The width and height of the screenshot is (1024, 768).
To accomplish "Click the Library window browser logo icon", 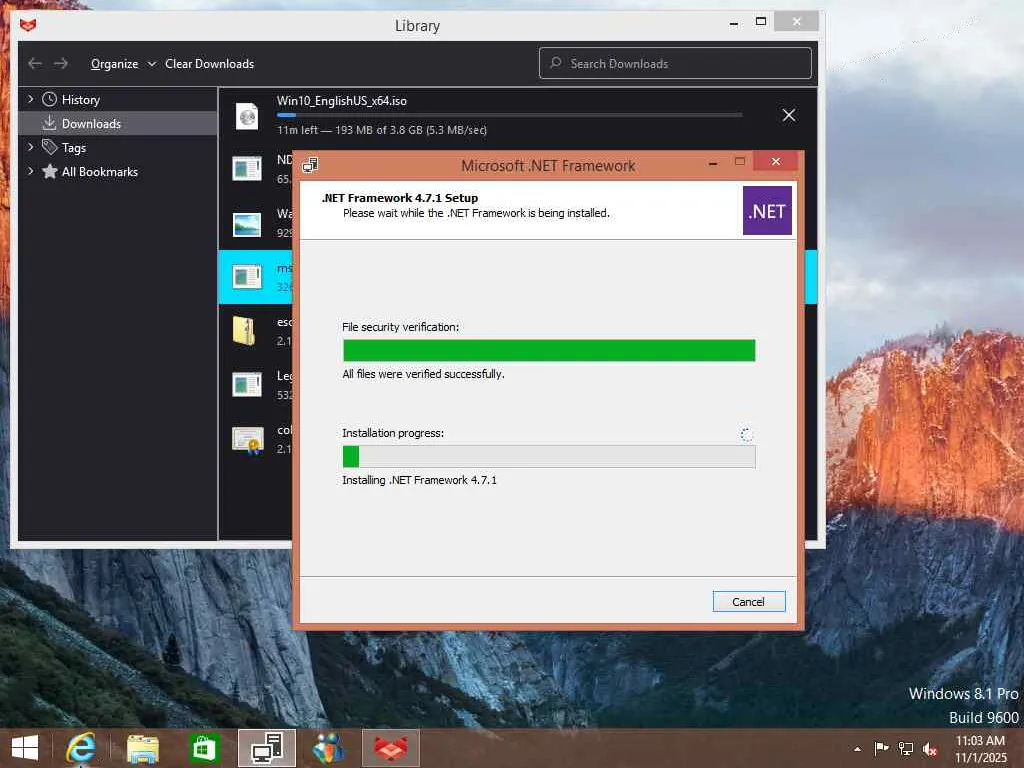I will pyautogui.click(x=28, y=25).
